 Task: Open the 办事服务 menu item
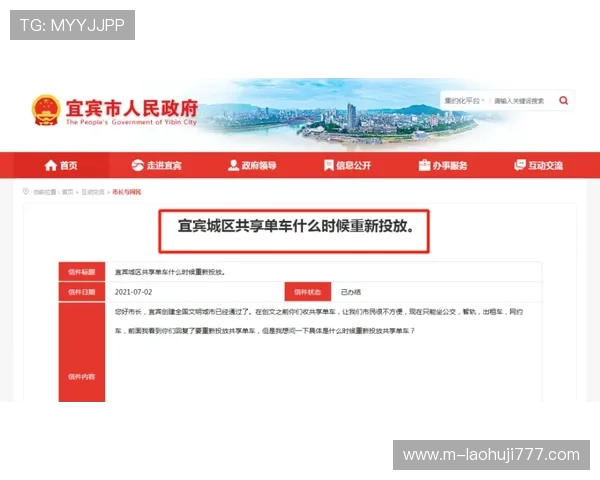(x=443, y=165)
